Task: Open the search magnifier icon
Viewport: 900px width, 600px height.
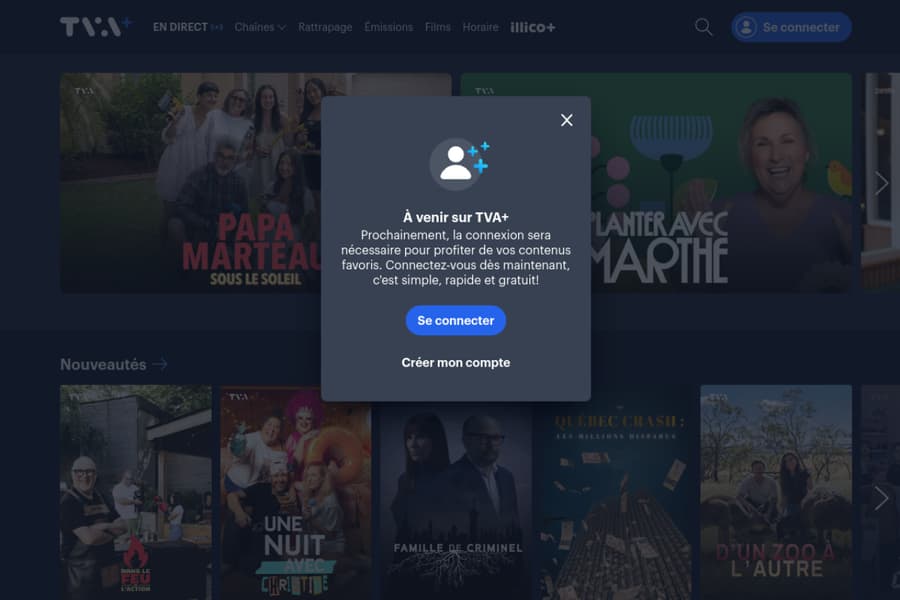Action: [704, 27]
